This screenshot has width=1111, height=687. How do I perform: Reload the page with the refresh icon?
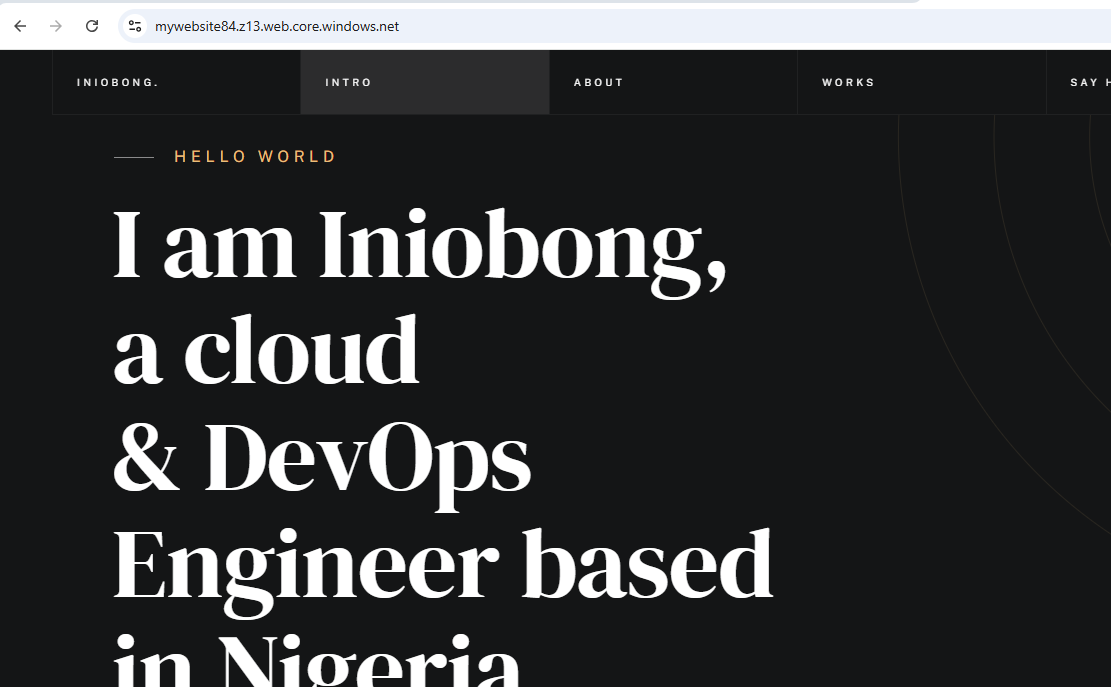click(92, 26)
